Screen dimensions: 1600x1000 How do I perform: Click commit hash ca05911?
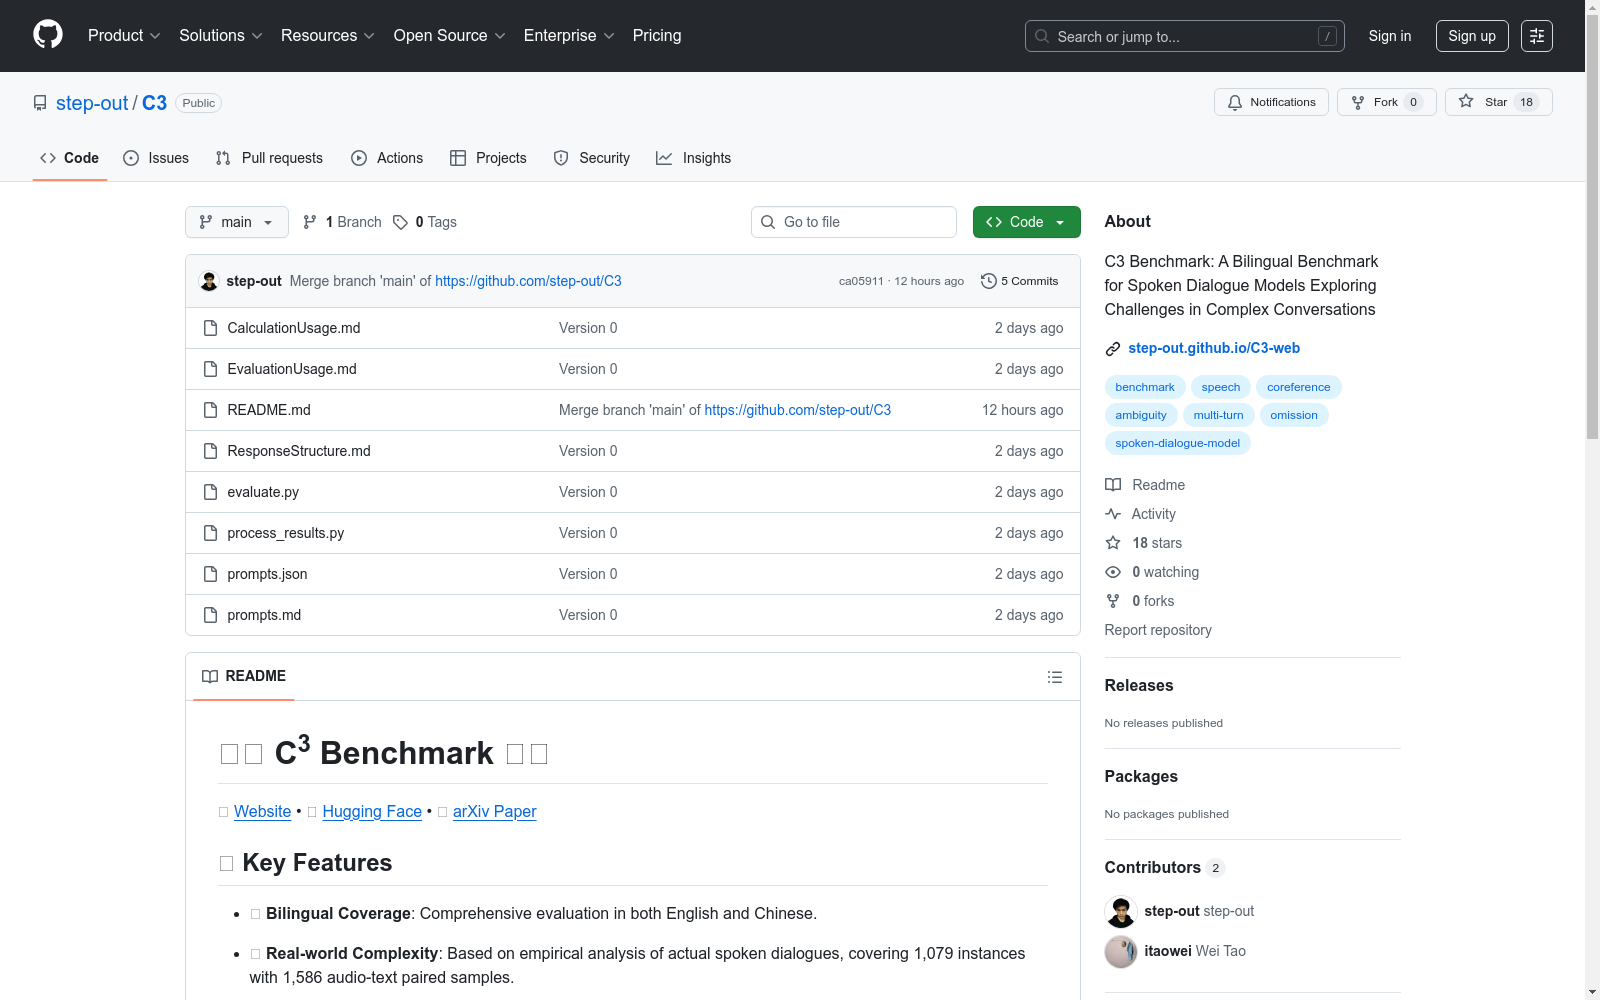point(861,281)
